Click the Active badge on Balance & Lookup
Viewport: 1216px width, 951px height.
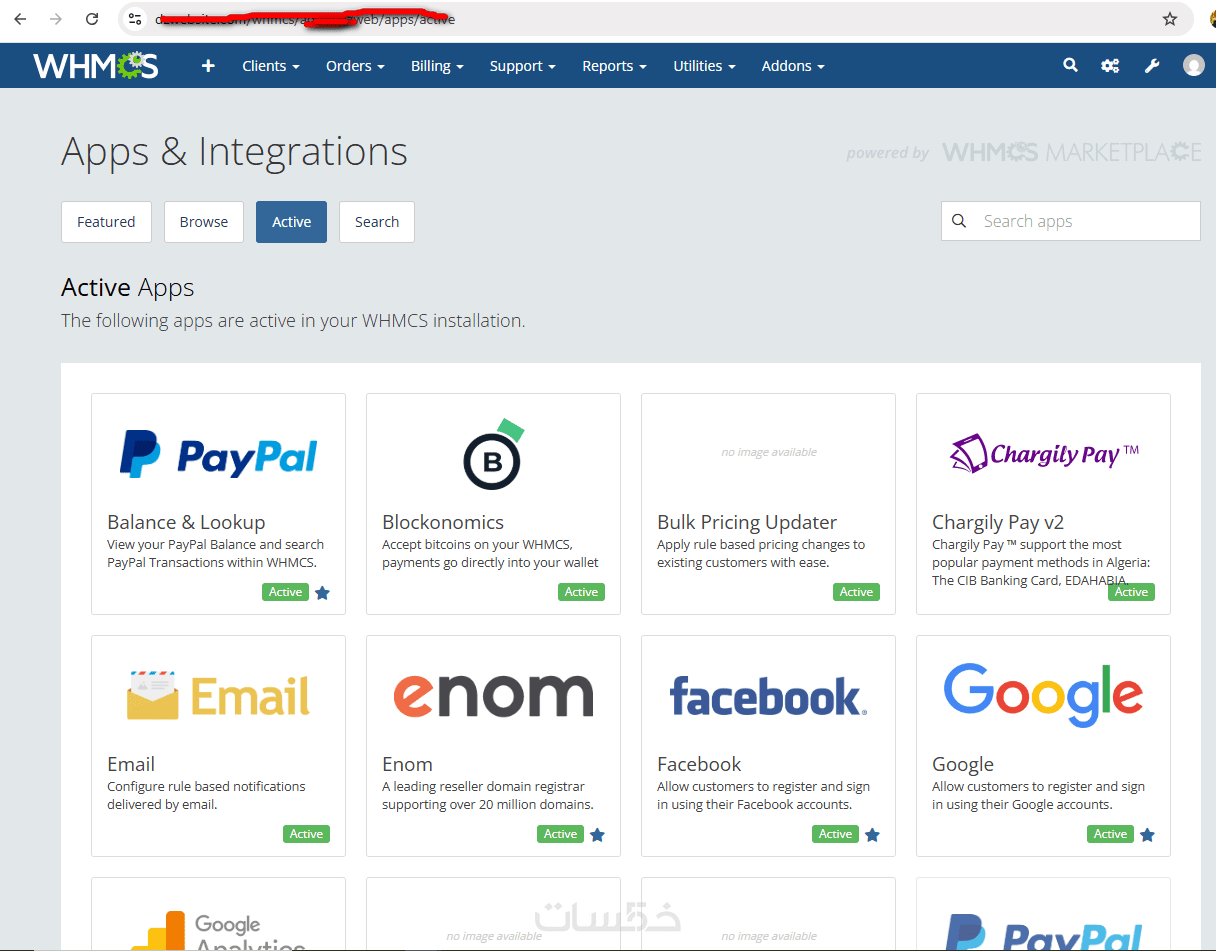tap(285, 592)
